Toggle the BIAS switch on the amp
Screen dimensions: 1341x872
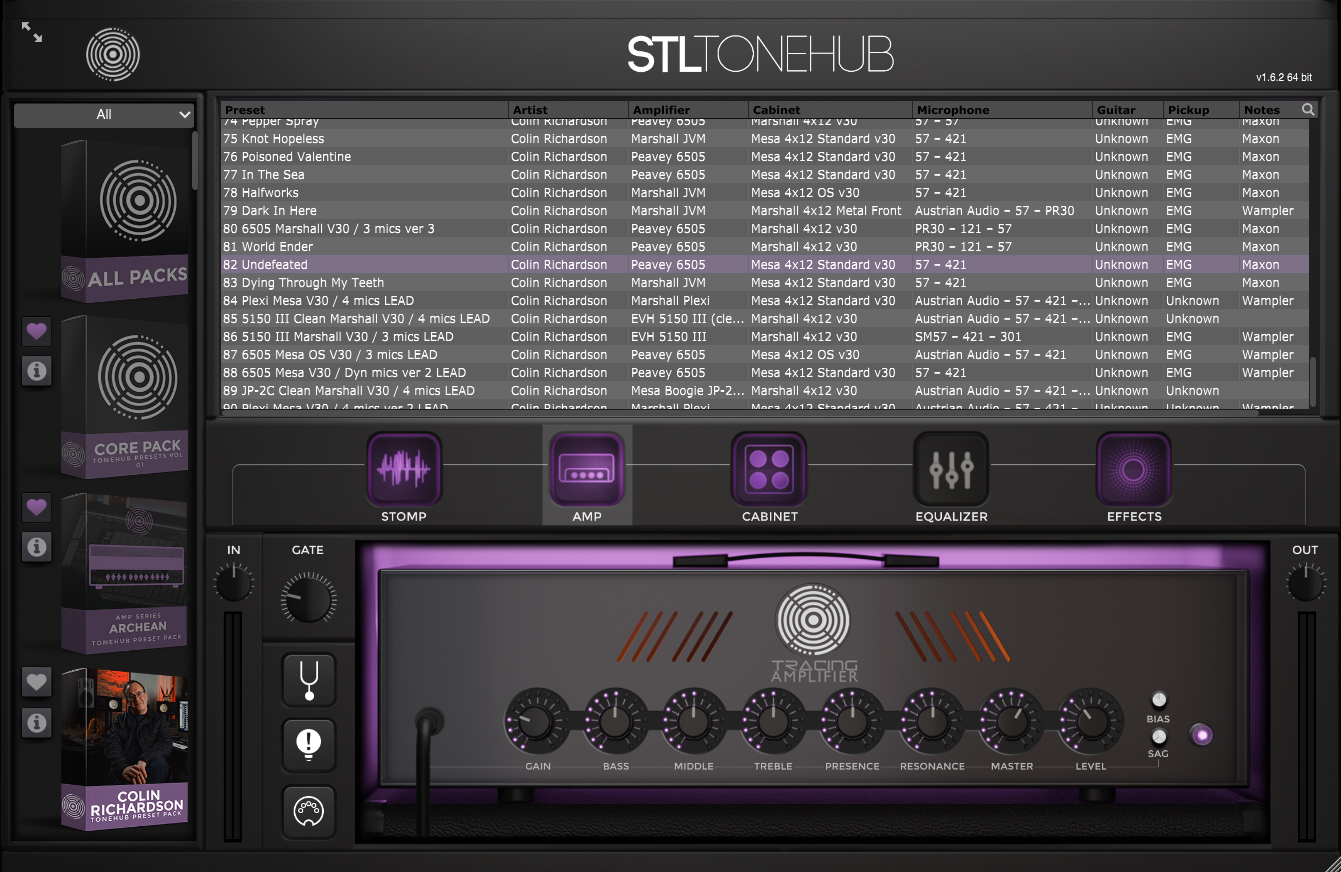[x=1159, y=699]
